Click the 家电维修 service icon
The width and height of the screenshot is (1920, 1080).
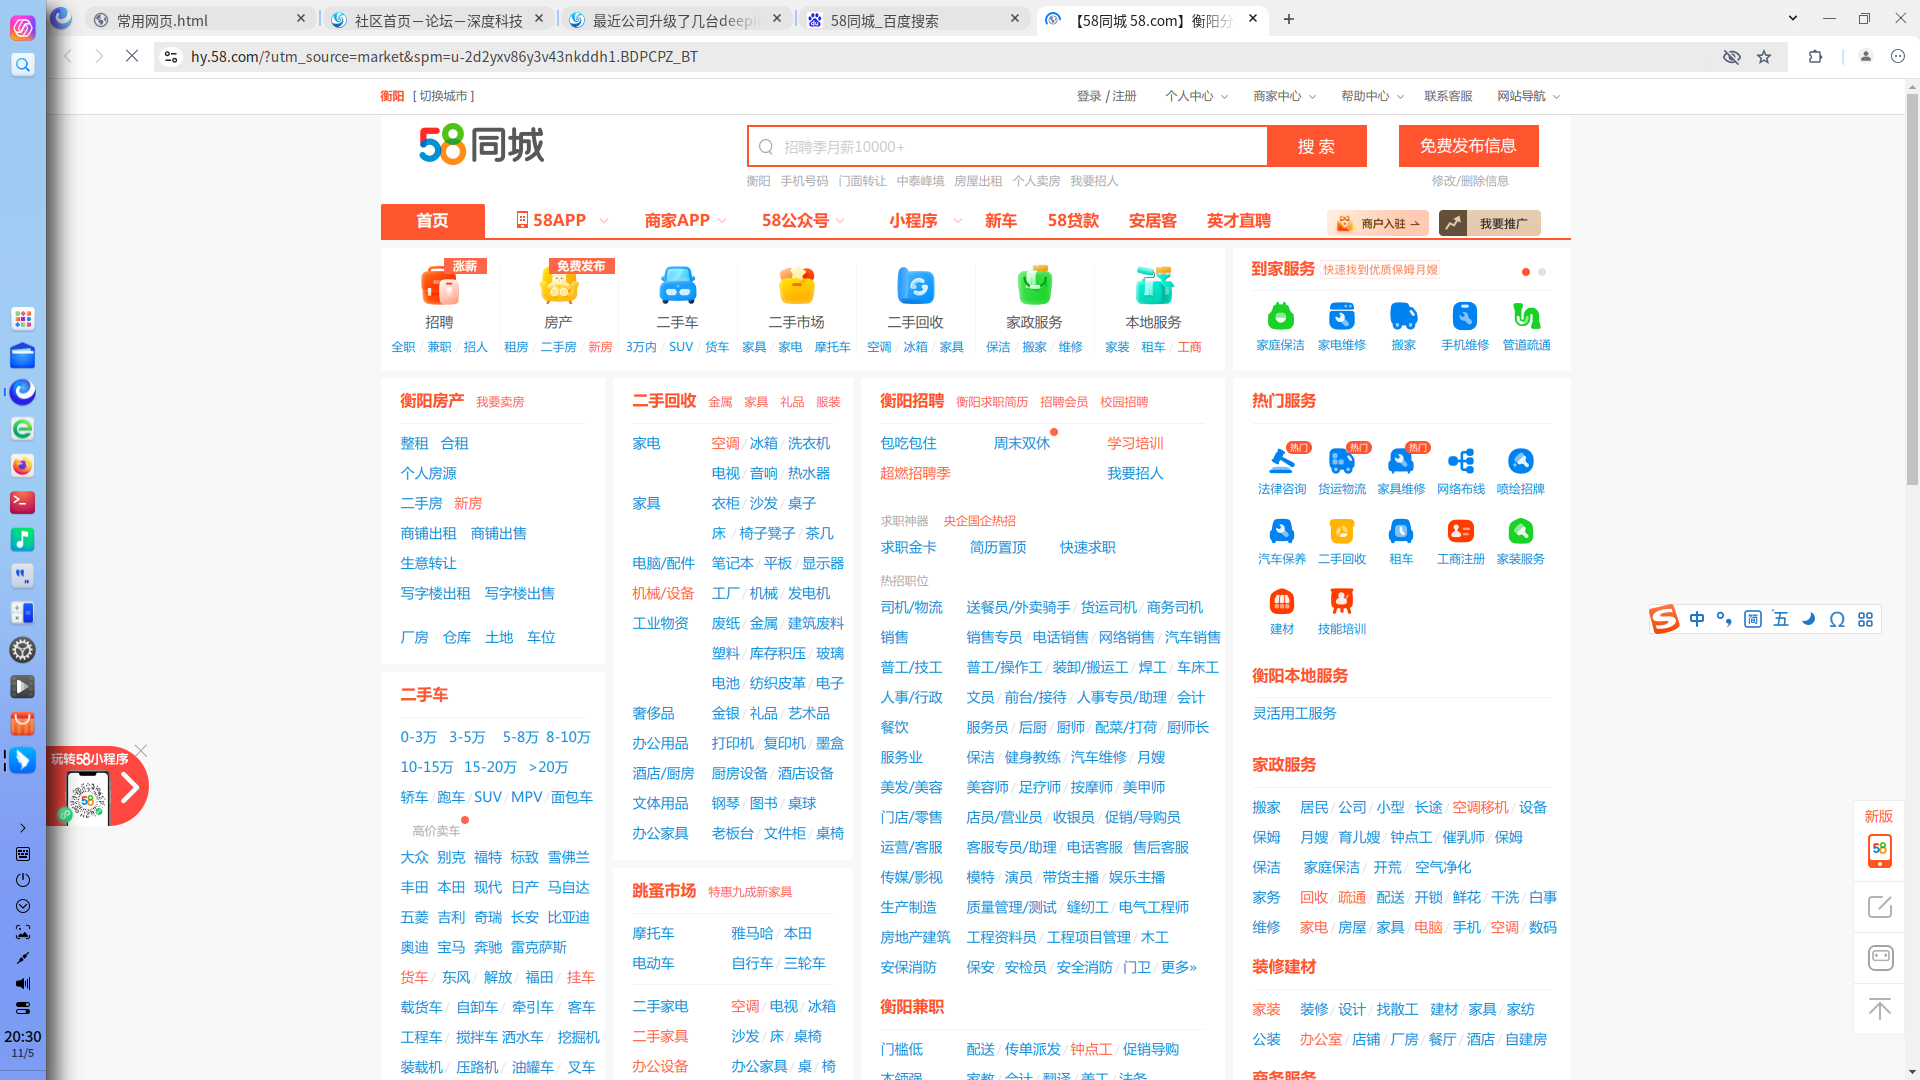pos(1342,317)
